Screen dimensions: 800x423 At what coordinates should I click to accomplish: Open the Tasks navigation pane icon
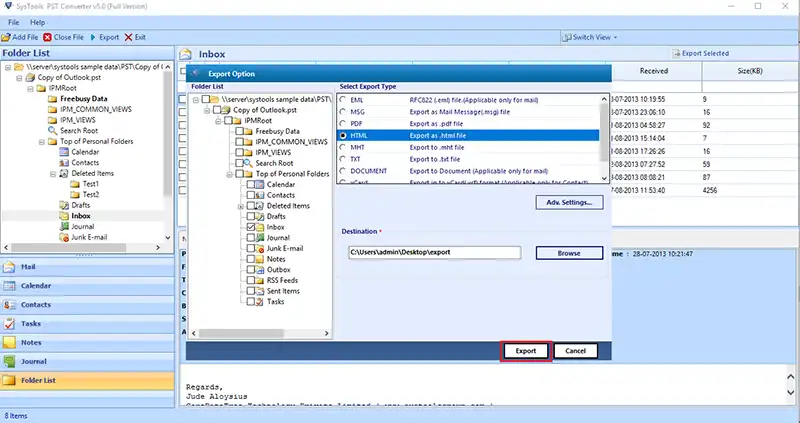click(x=9, y=324)
